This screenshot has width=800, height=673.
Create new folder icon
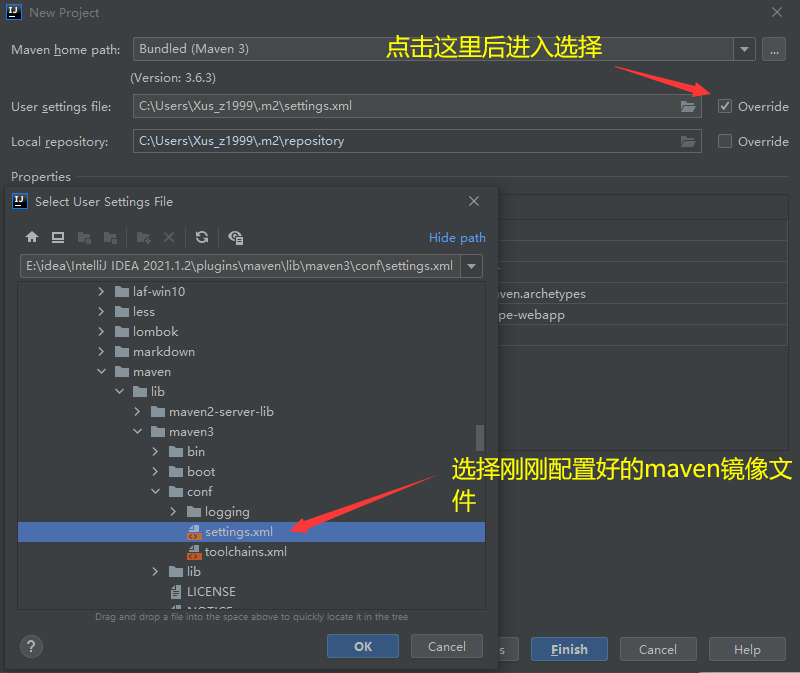click(x=143, y=237)
